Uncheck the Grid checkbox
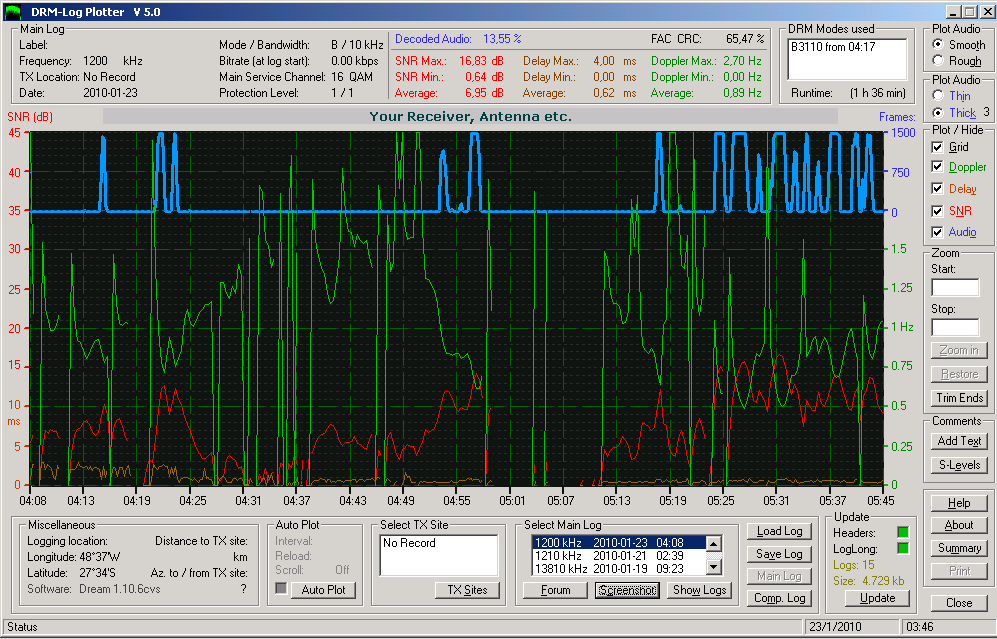This screenshot has width=997, height=639. [937, 148]
